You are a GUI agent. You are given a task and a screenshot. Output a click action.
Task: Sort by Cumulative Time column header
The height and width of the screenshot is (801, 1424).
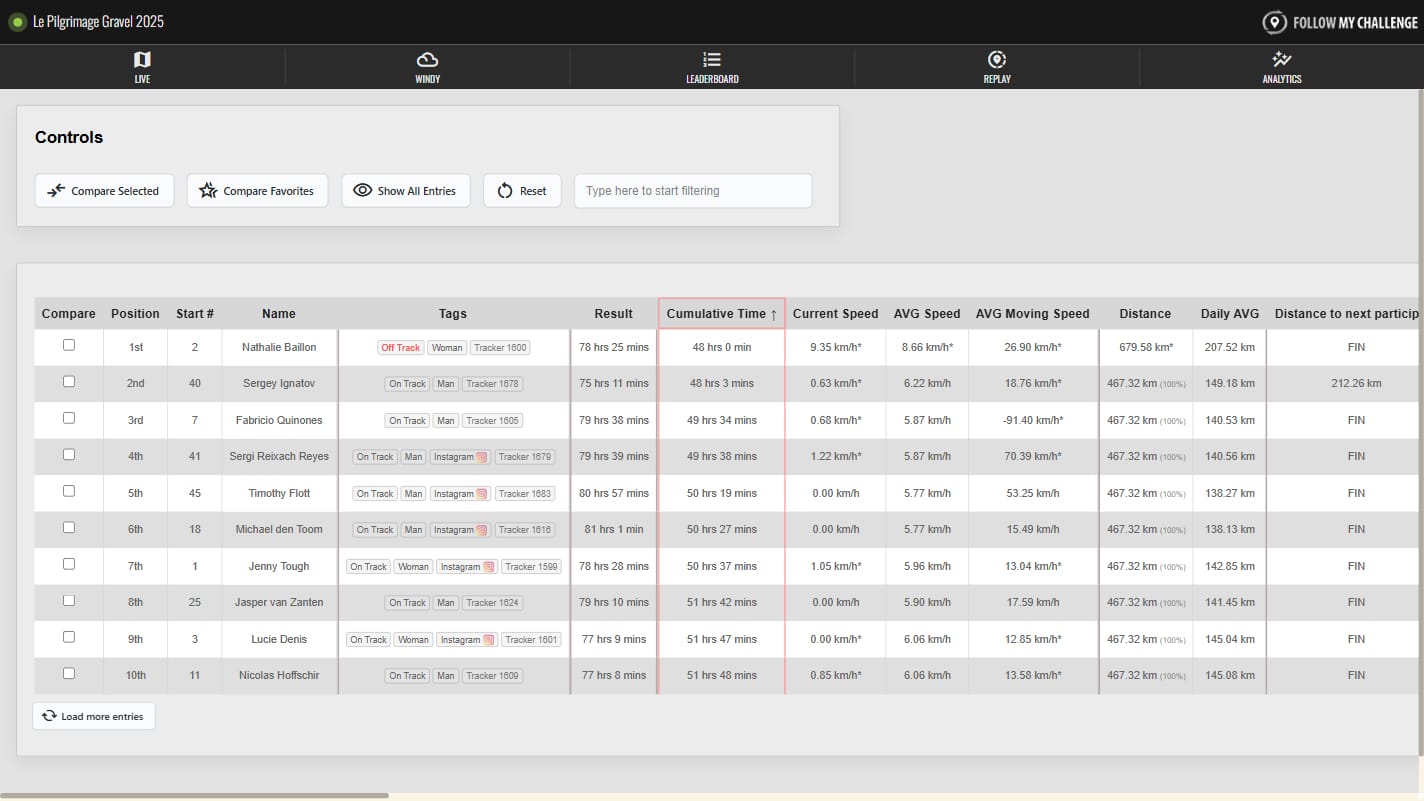coord(721,314)
